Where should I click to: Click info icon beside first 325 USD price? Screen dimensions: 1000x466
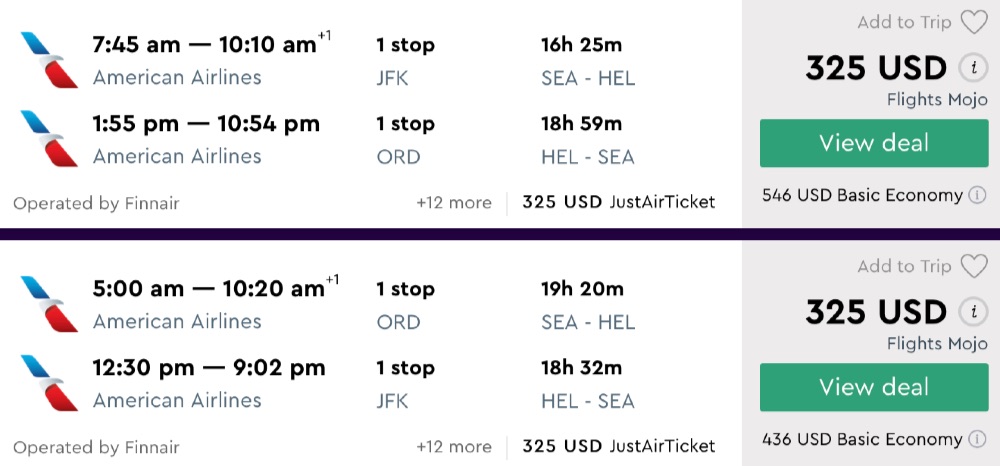click(x=971, y=68)
